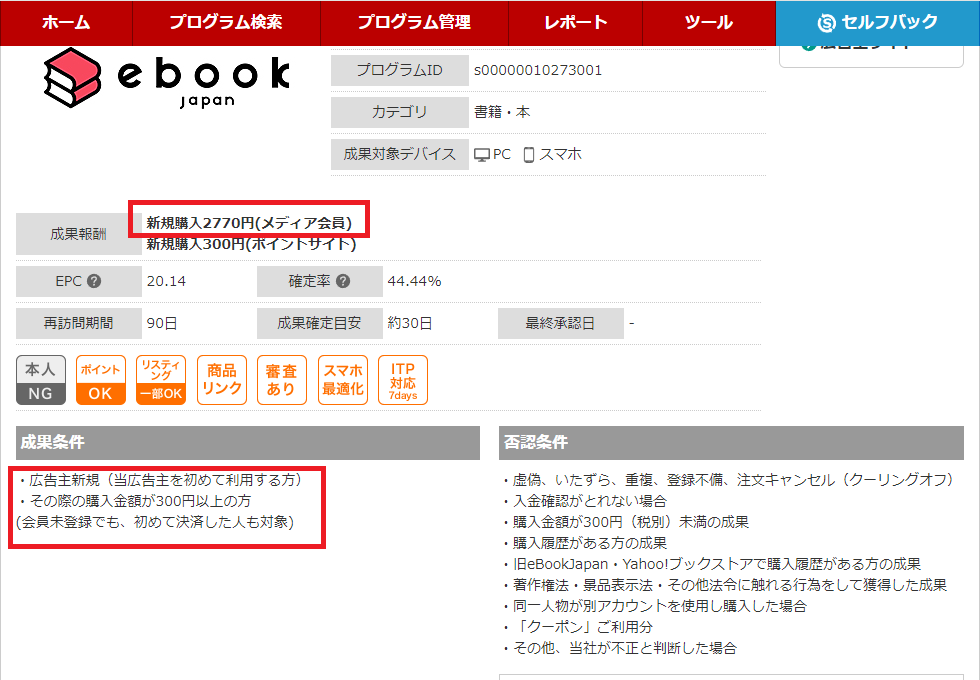
Task: Click the ITP対応 7days badge icon
Action: pos(403,381)
